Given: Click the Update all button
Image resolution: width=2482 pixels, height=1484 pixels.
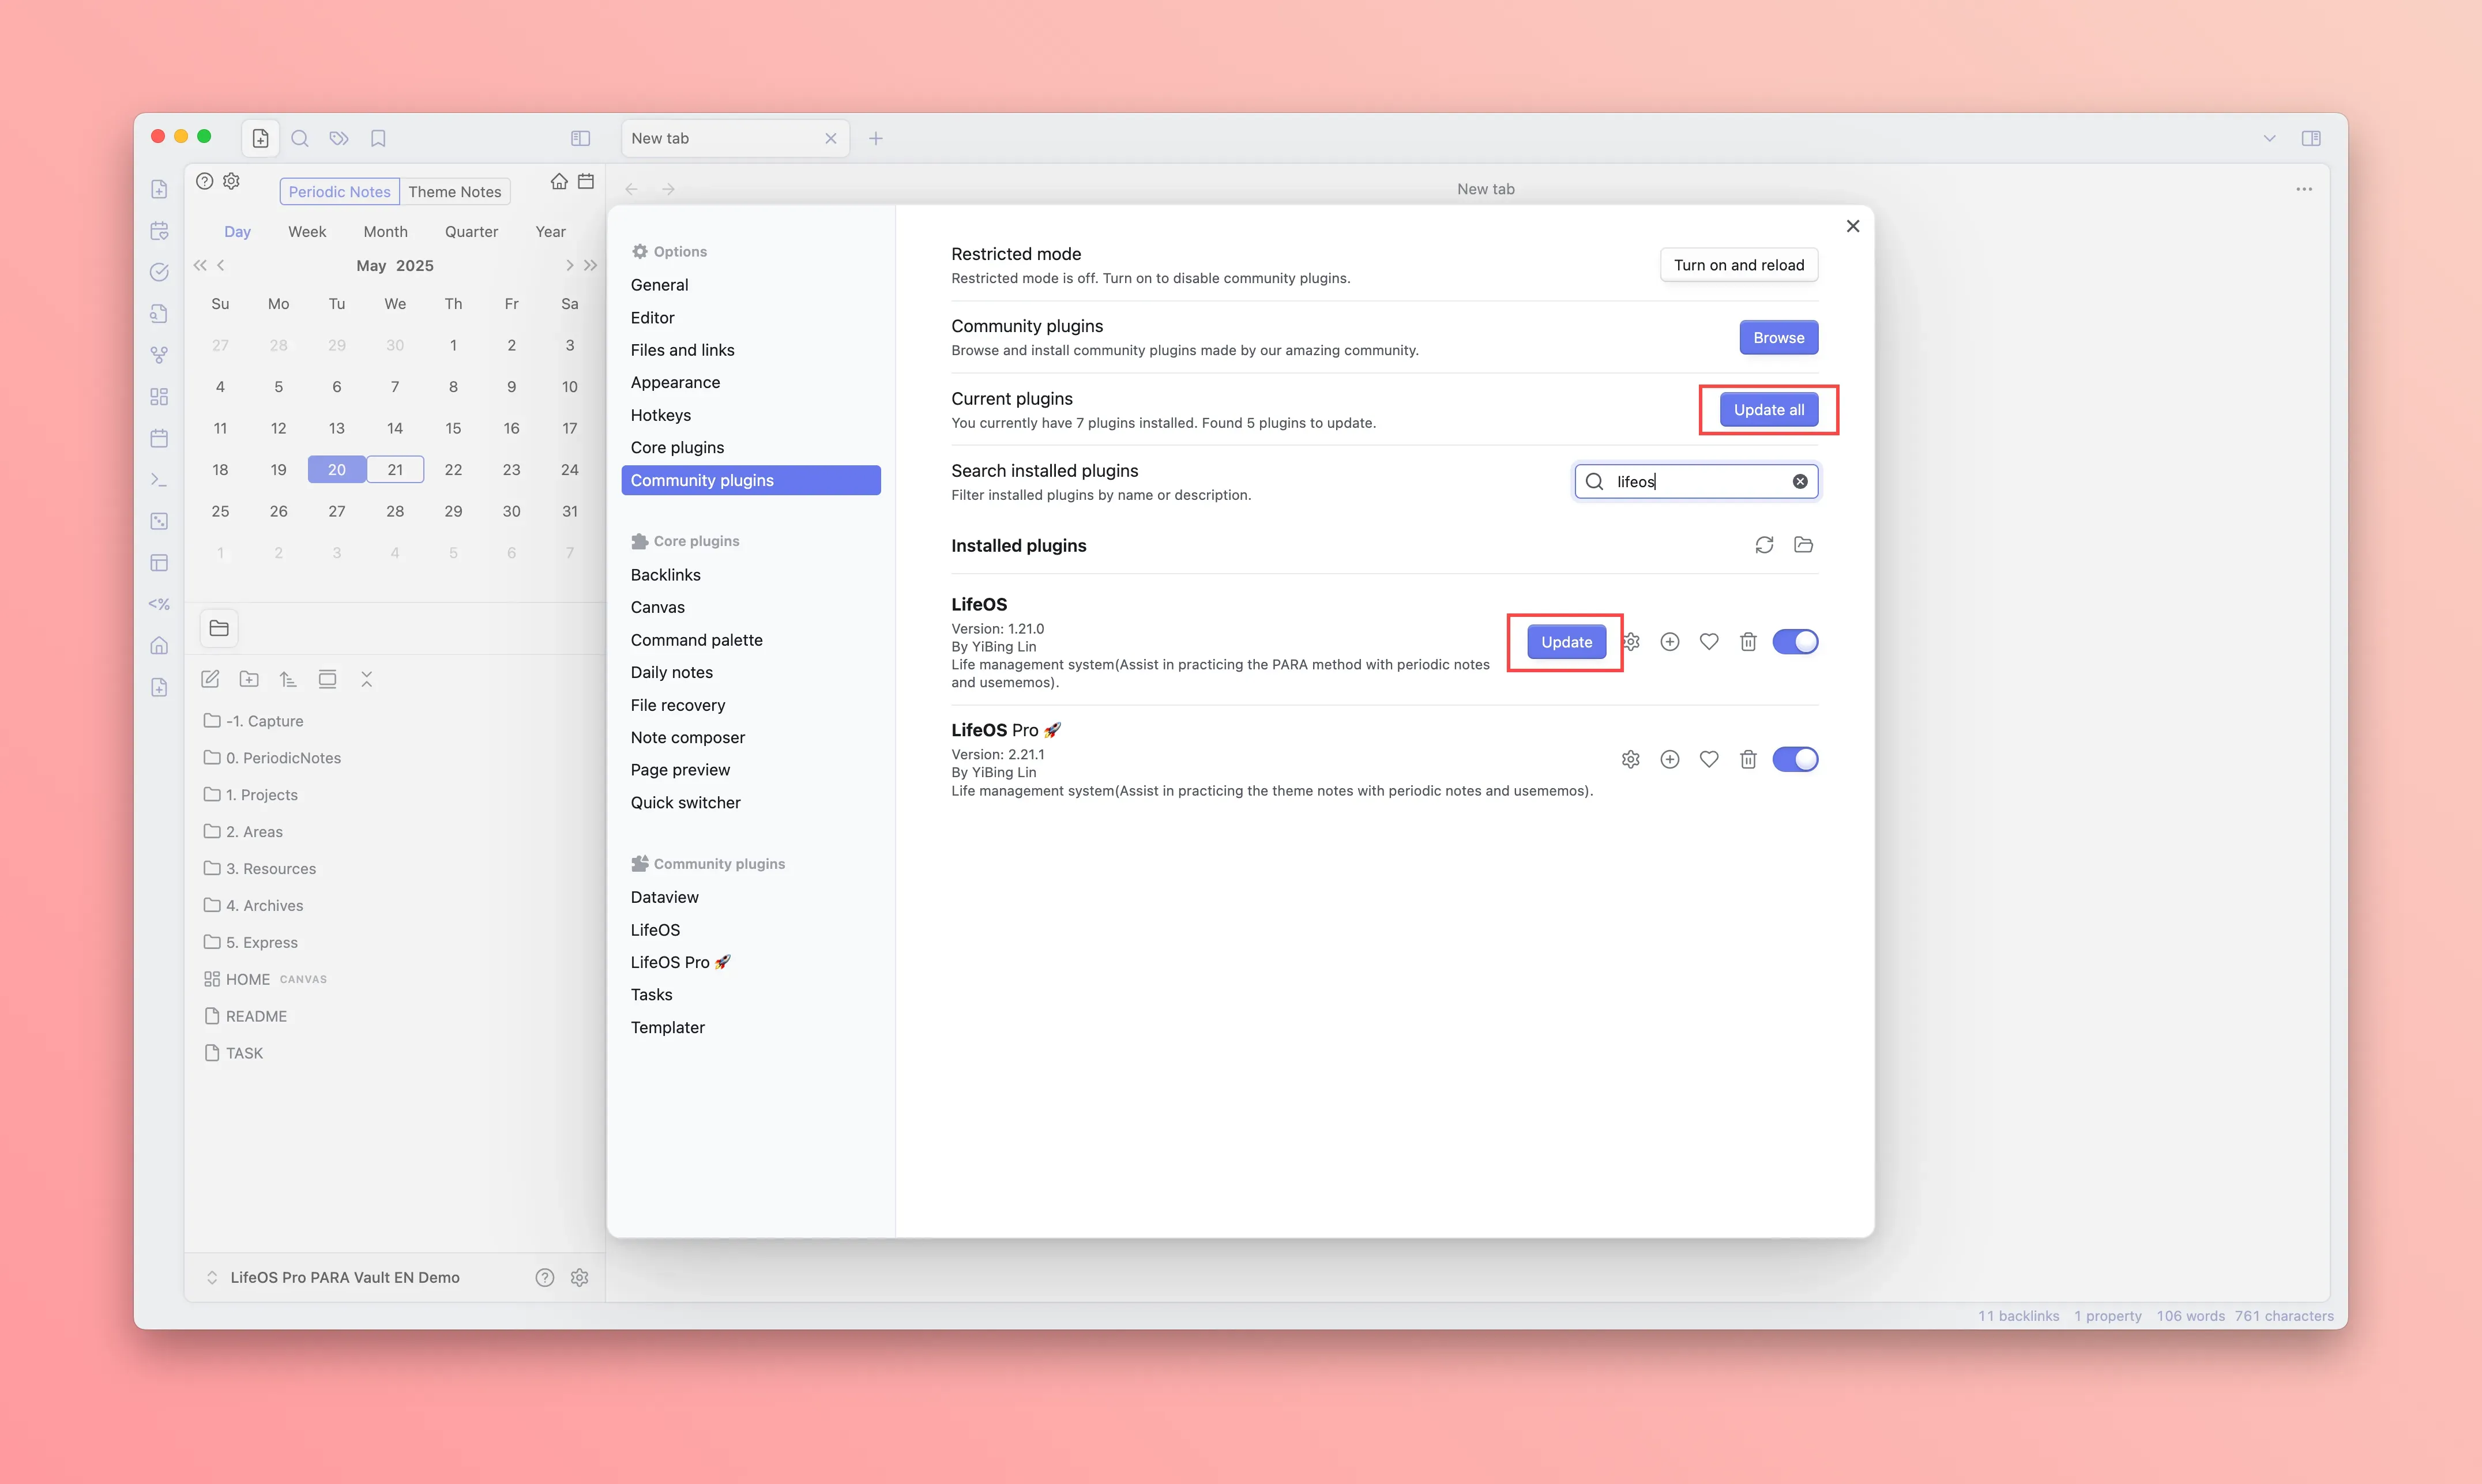Looking at the screenshot, I should 1768,410.
